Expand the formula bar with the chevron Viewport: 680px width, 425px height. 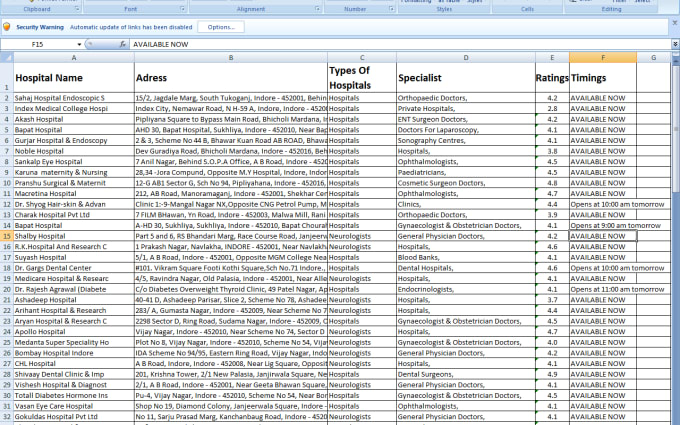point(675,44)
